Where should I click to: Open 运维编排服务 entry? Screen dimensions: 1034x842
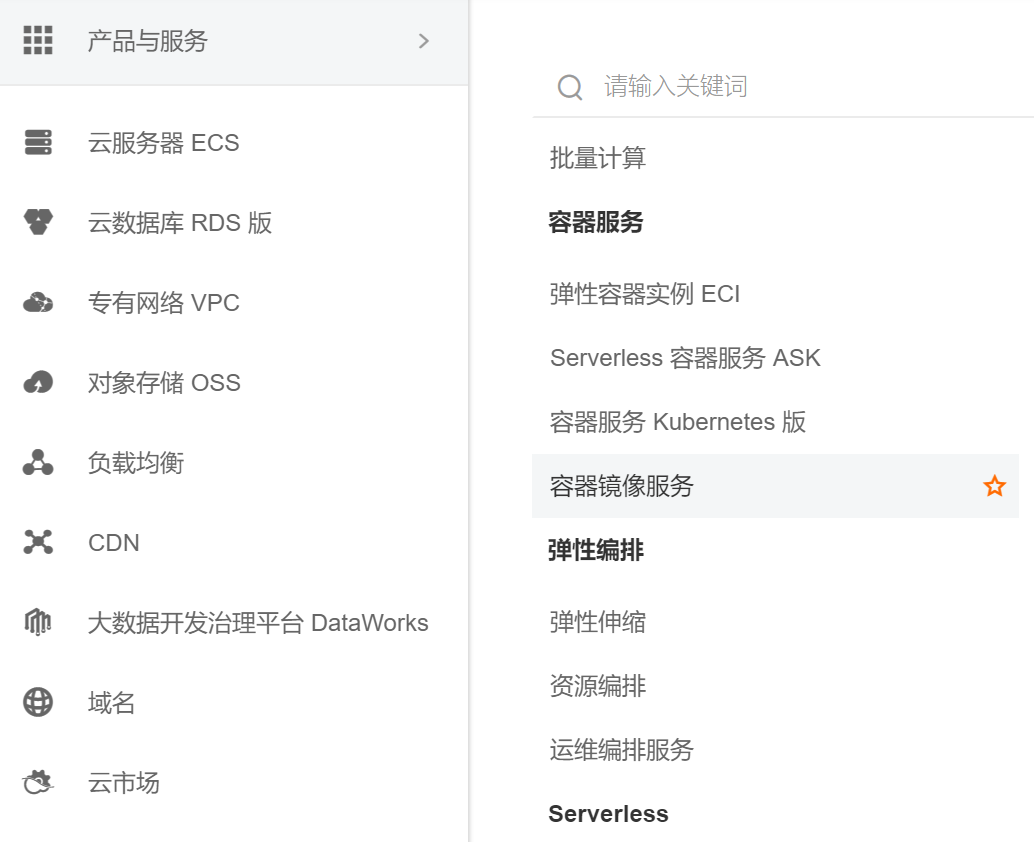click(x=622, y=750)
